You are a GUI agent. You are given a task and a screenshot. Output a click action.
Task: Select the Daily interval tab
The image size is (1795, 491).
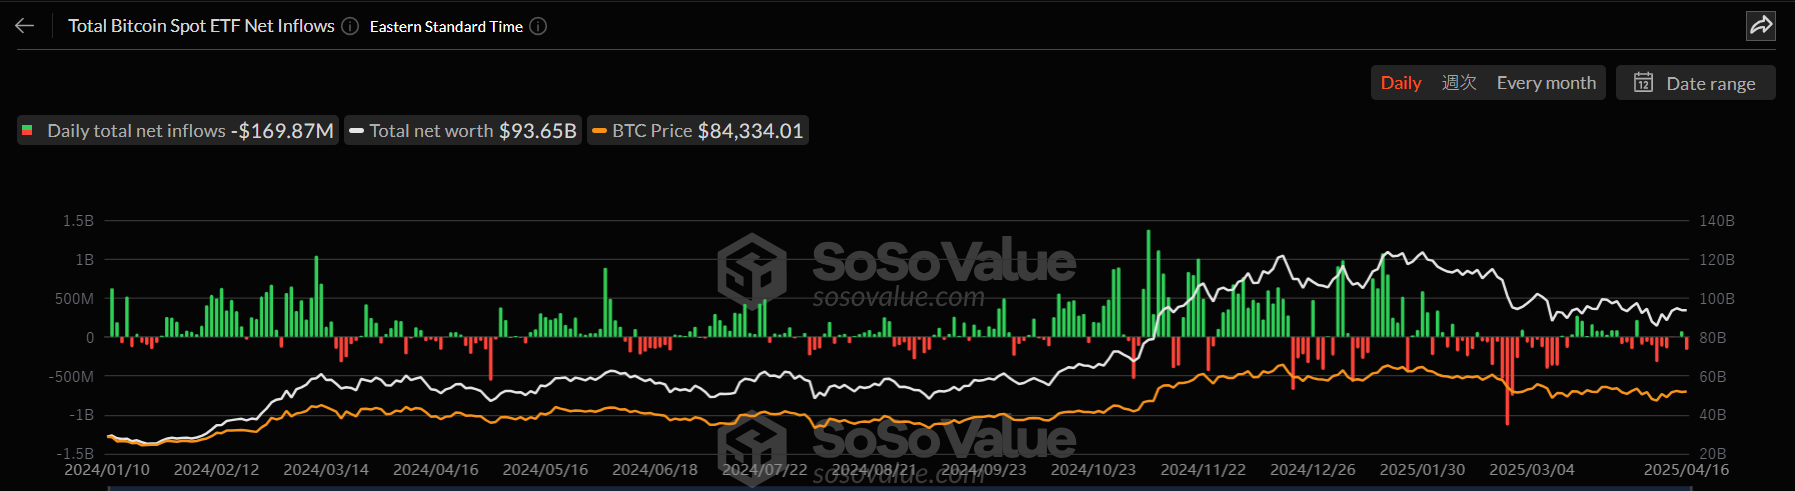coord(1401,83)
